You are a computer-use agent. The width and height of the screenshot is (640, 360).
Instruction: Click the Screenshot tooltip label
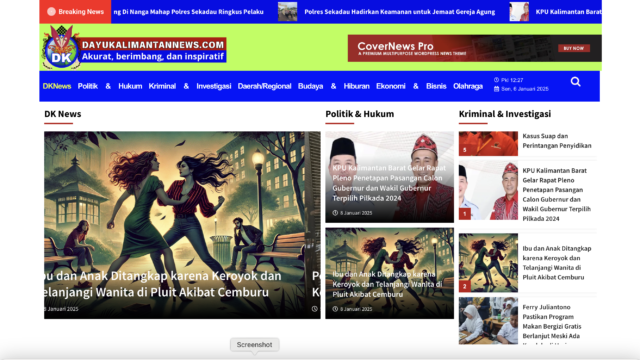click(254, 344)
